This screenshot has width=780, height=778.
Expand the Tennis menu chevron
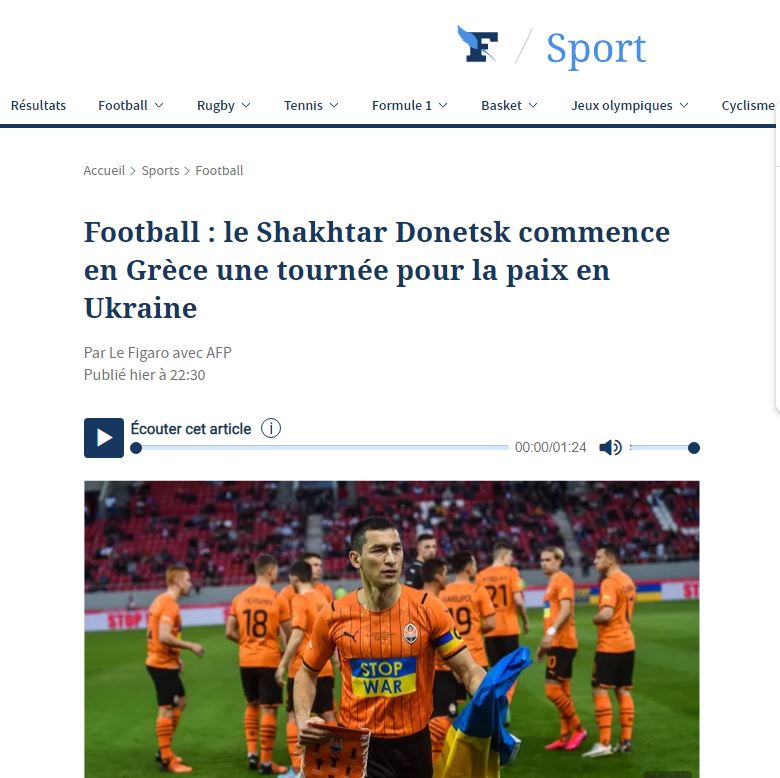point(334,105)
